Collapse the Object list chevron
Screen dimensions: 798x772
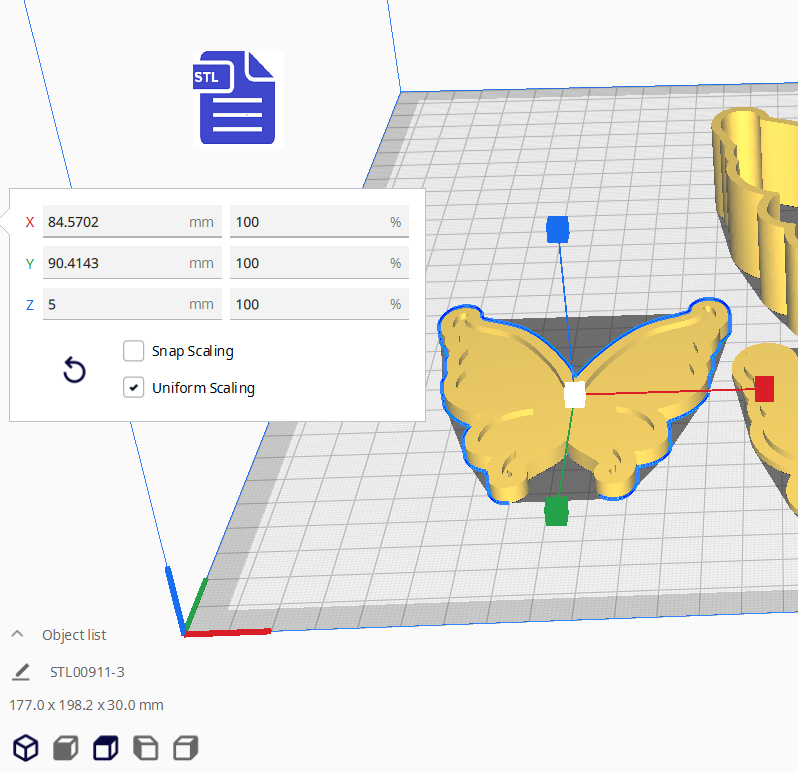pos(17,635)
